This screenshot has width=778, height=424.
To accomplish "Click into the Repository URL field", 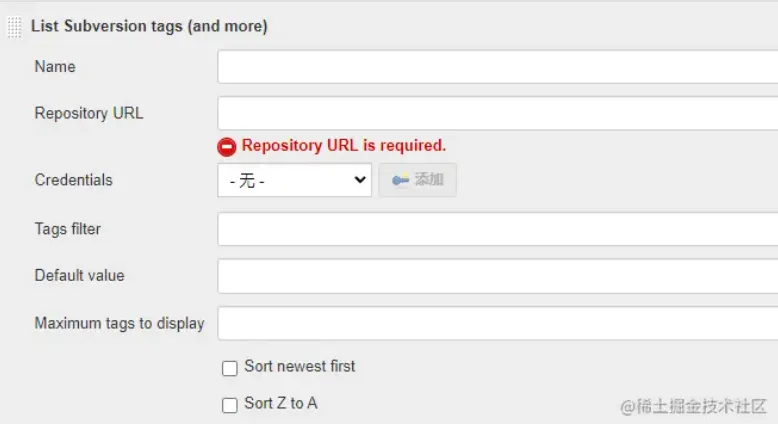I will pyautogui.click(x=497, y=113).
